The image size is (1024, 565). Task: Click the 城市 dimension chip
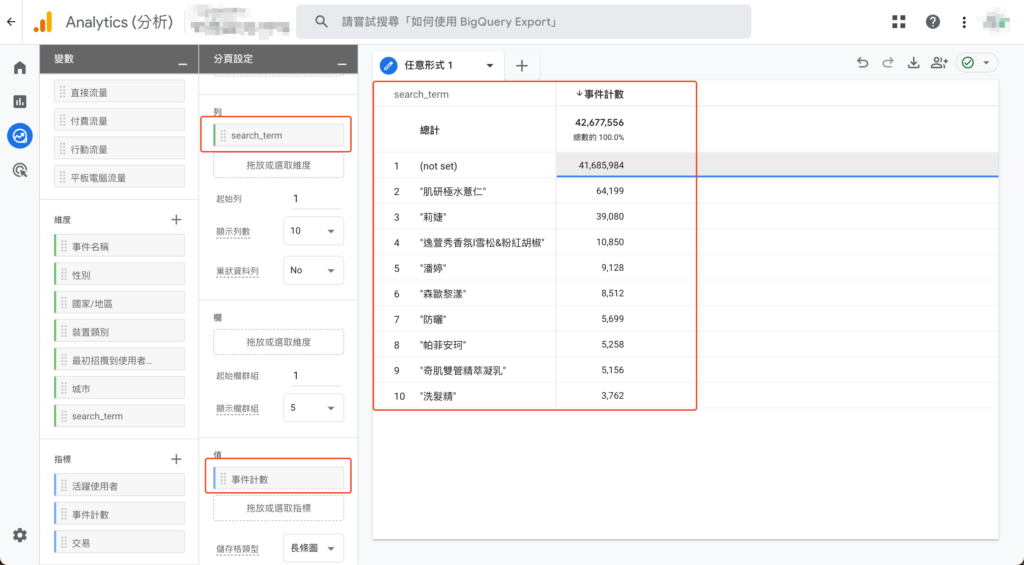(x=120, y=389)
